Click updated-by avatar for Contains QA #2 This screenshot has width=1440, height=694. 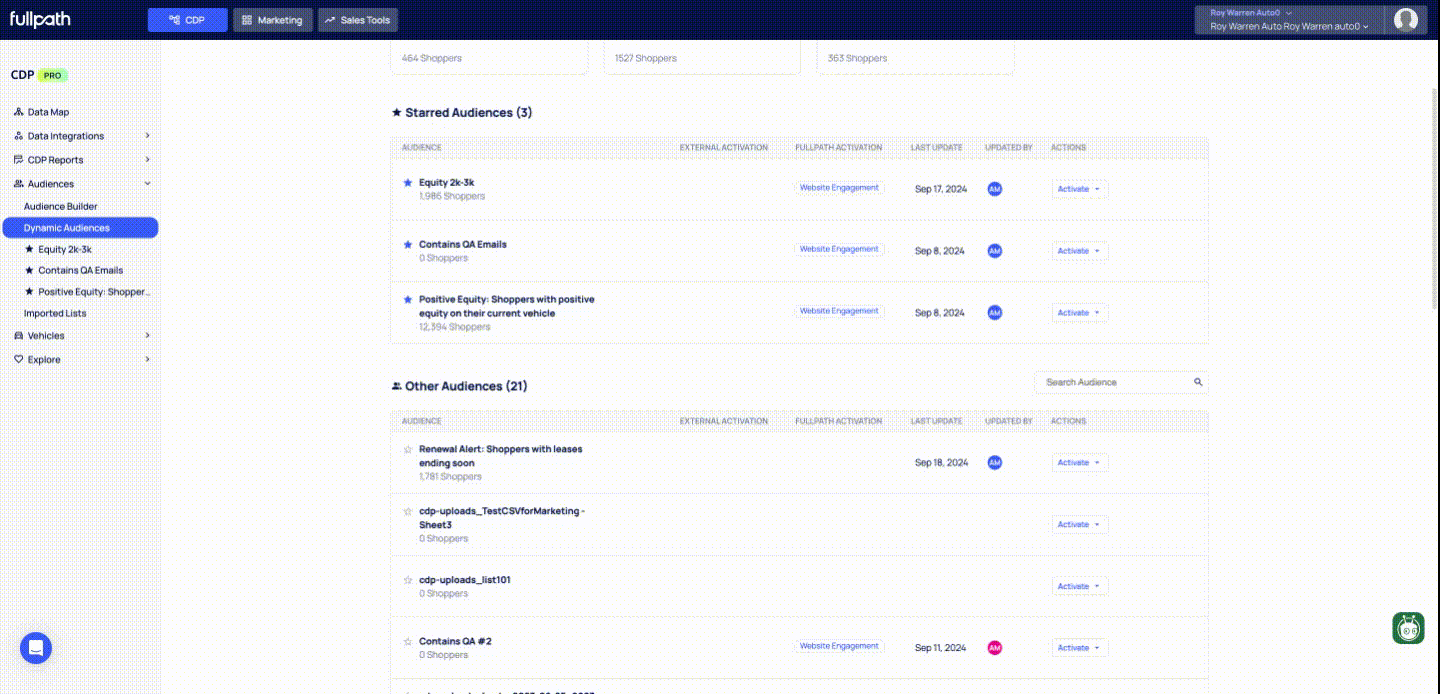point(994,648)
